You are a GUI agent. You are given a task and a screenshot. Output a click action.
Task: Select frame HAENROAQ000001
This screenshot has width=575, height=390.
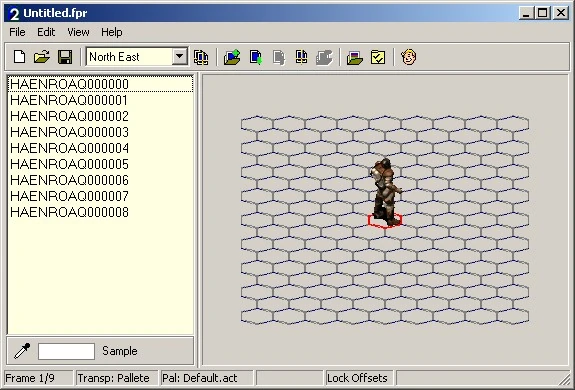(100, 100)
